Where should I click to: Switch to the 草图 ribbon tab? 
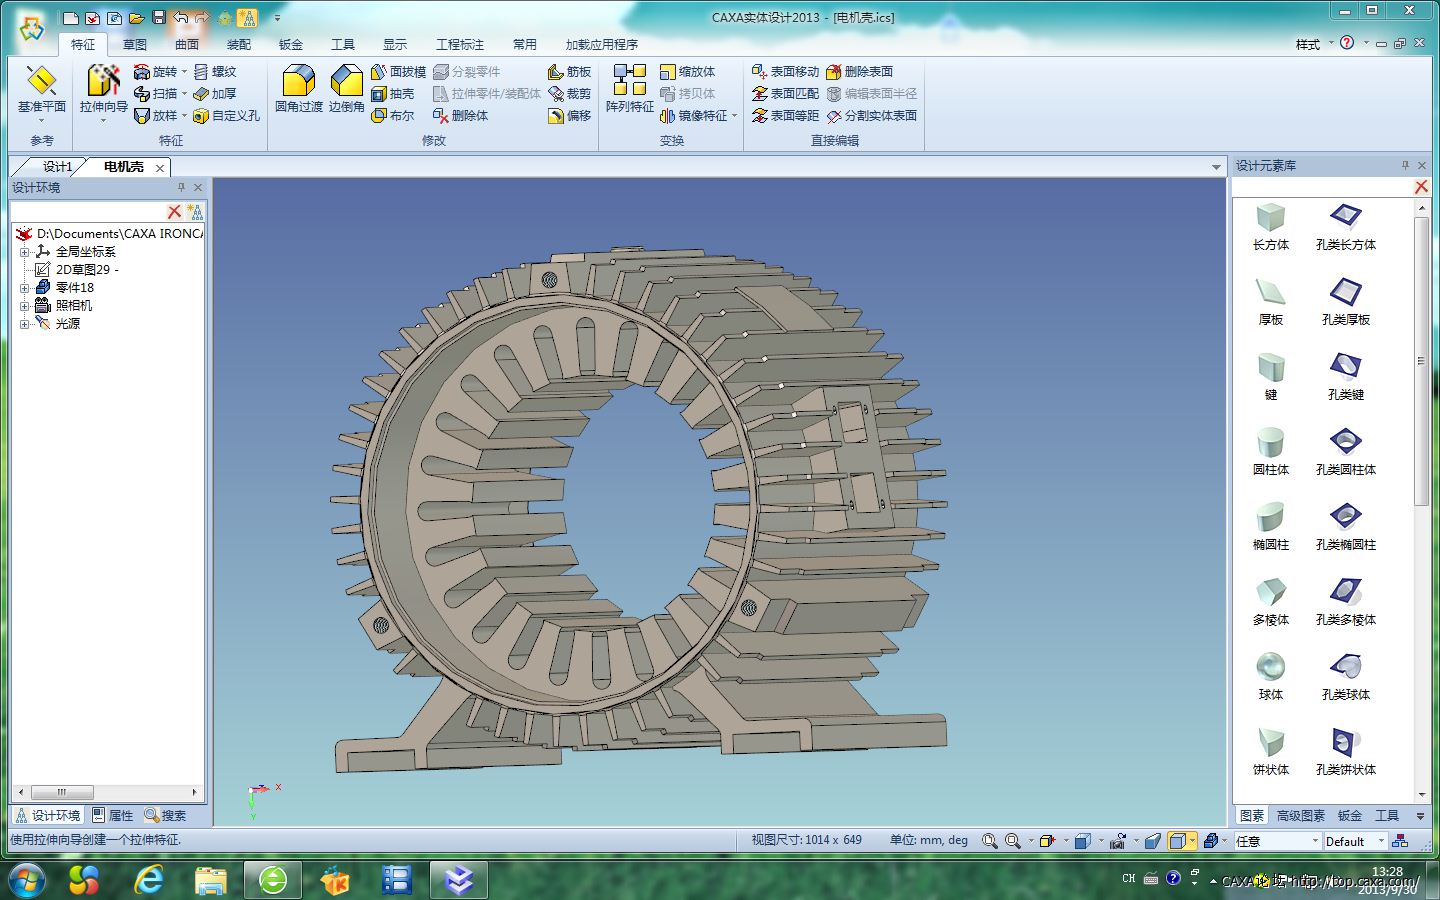click(x=135, y=45)
